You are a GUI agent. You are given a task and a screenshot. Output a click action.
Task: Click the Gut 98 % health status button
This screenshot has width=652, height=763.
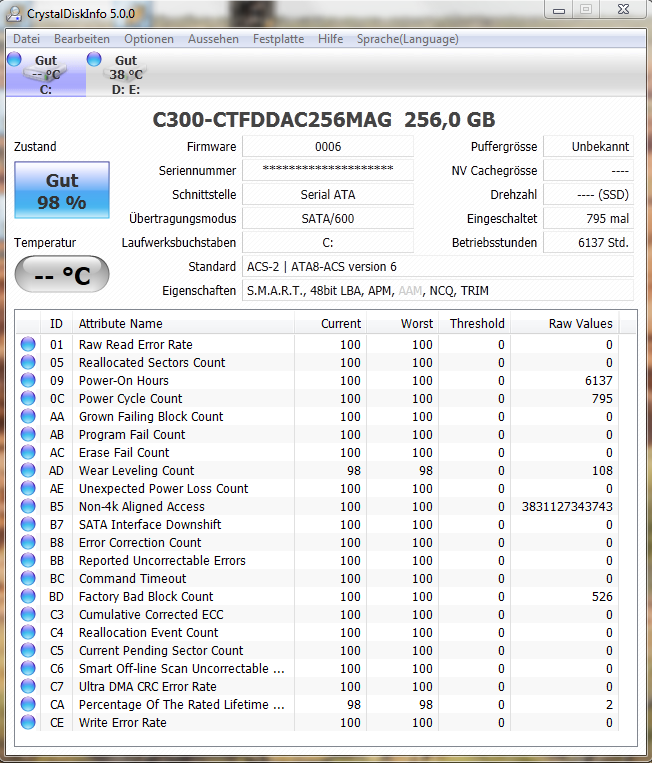pos(62,190)
